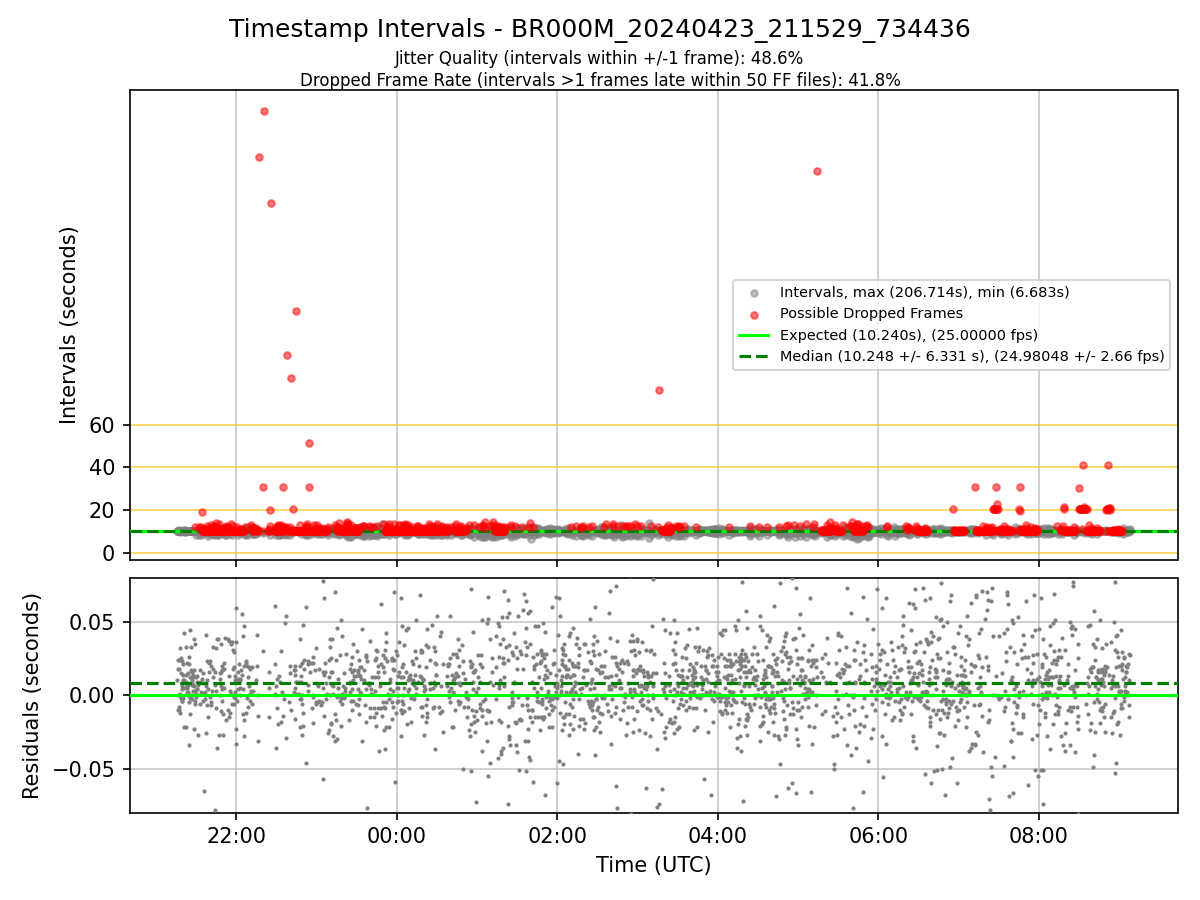Image resolution: width=1200 pixels, height=900 pixels.
Task: Click the 'Intervals (seconds)' y-axis label
Action: [x=69, y=324]
